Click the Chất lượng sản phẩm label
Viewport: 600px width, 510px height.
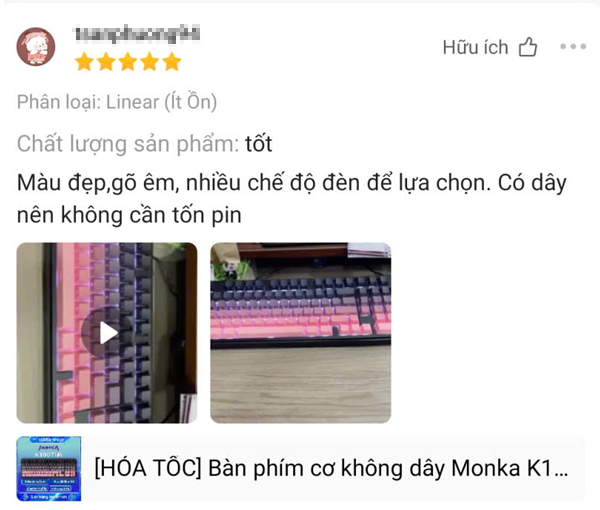pyautogui.click(x=128, y=144)
